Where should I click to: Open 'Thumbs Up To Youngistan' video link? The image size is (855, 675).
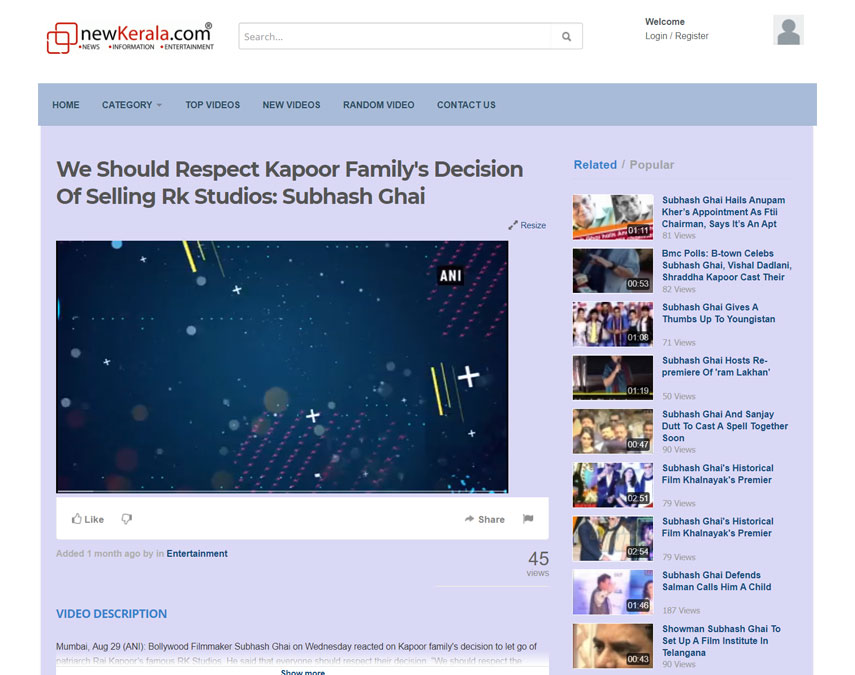[x=718, y=314]
